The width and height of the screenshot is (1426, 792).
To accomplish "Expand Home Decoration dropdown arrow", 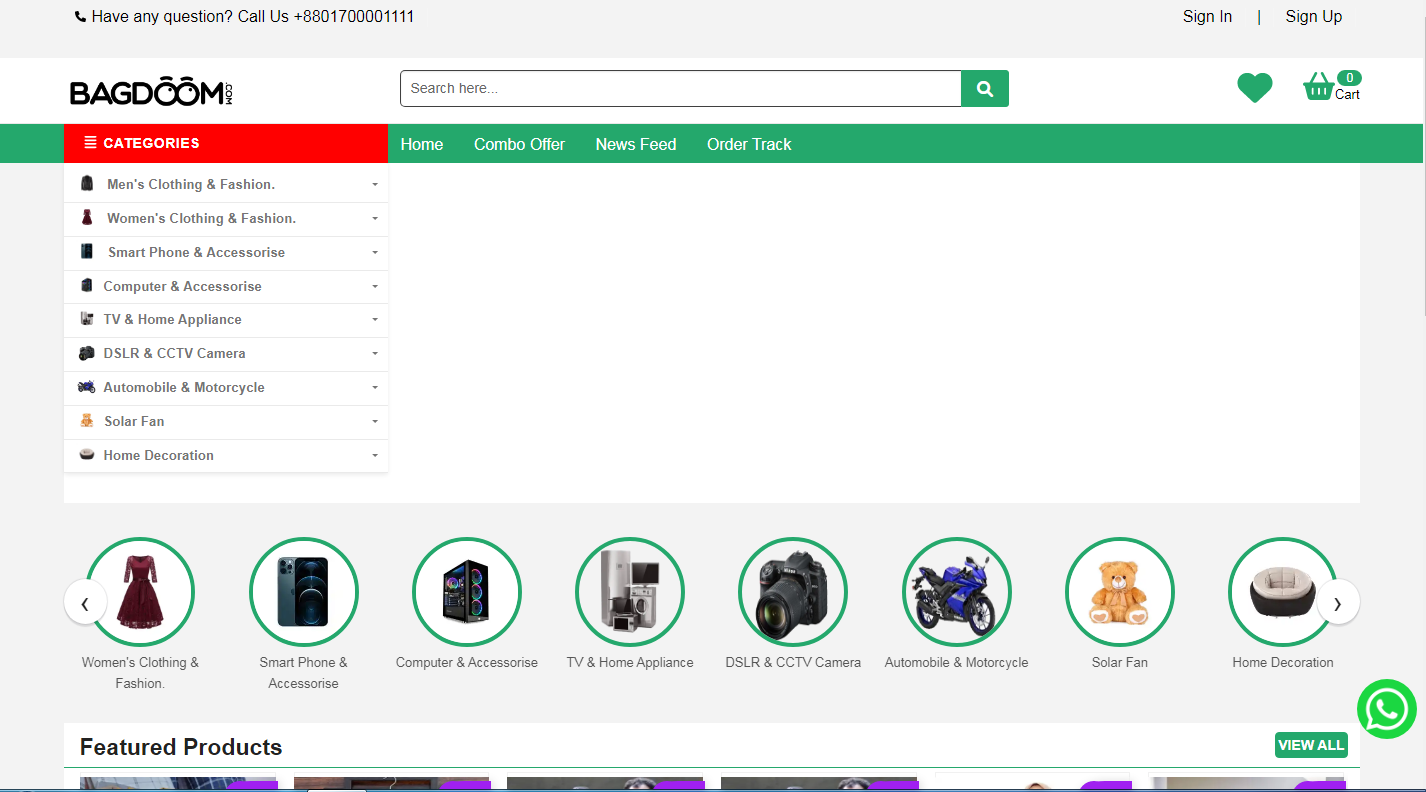I will [x=375, y=456].
